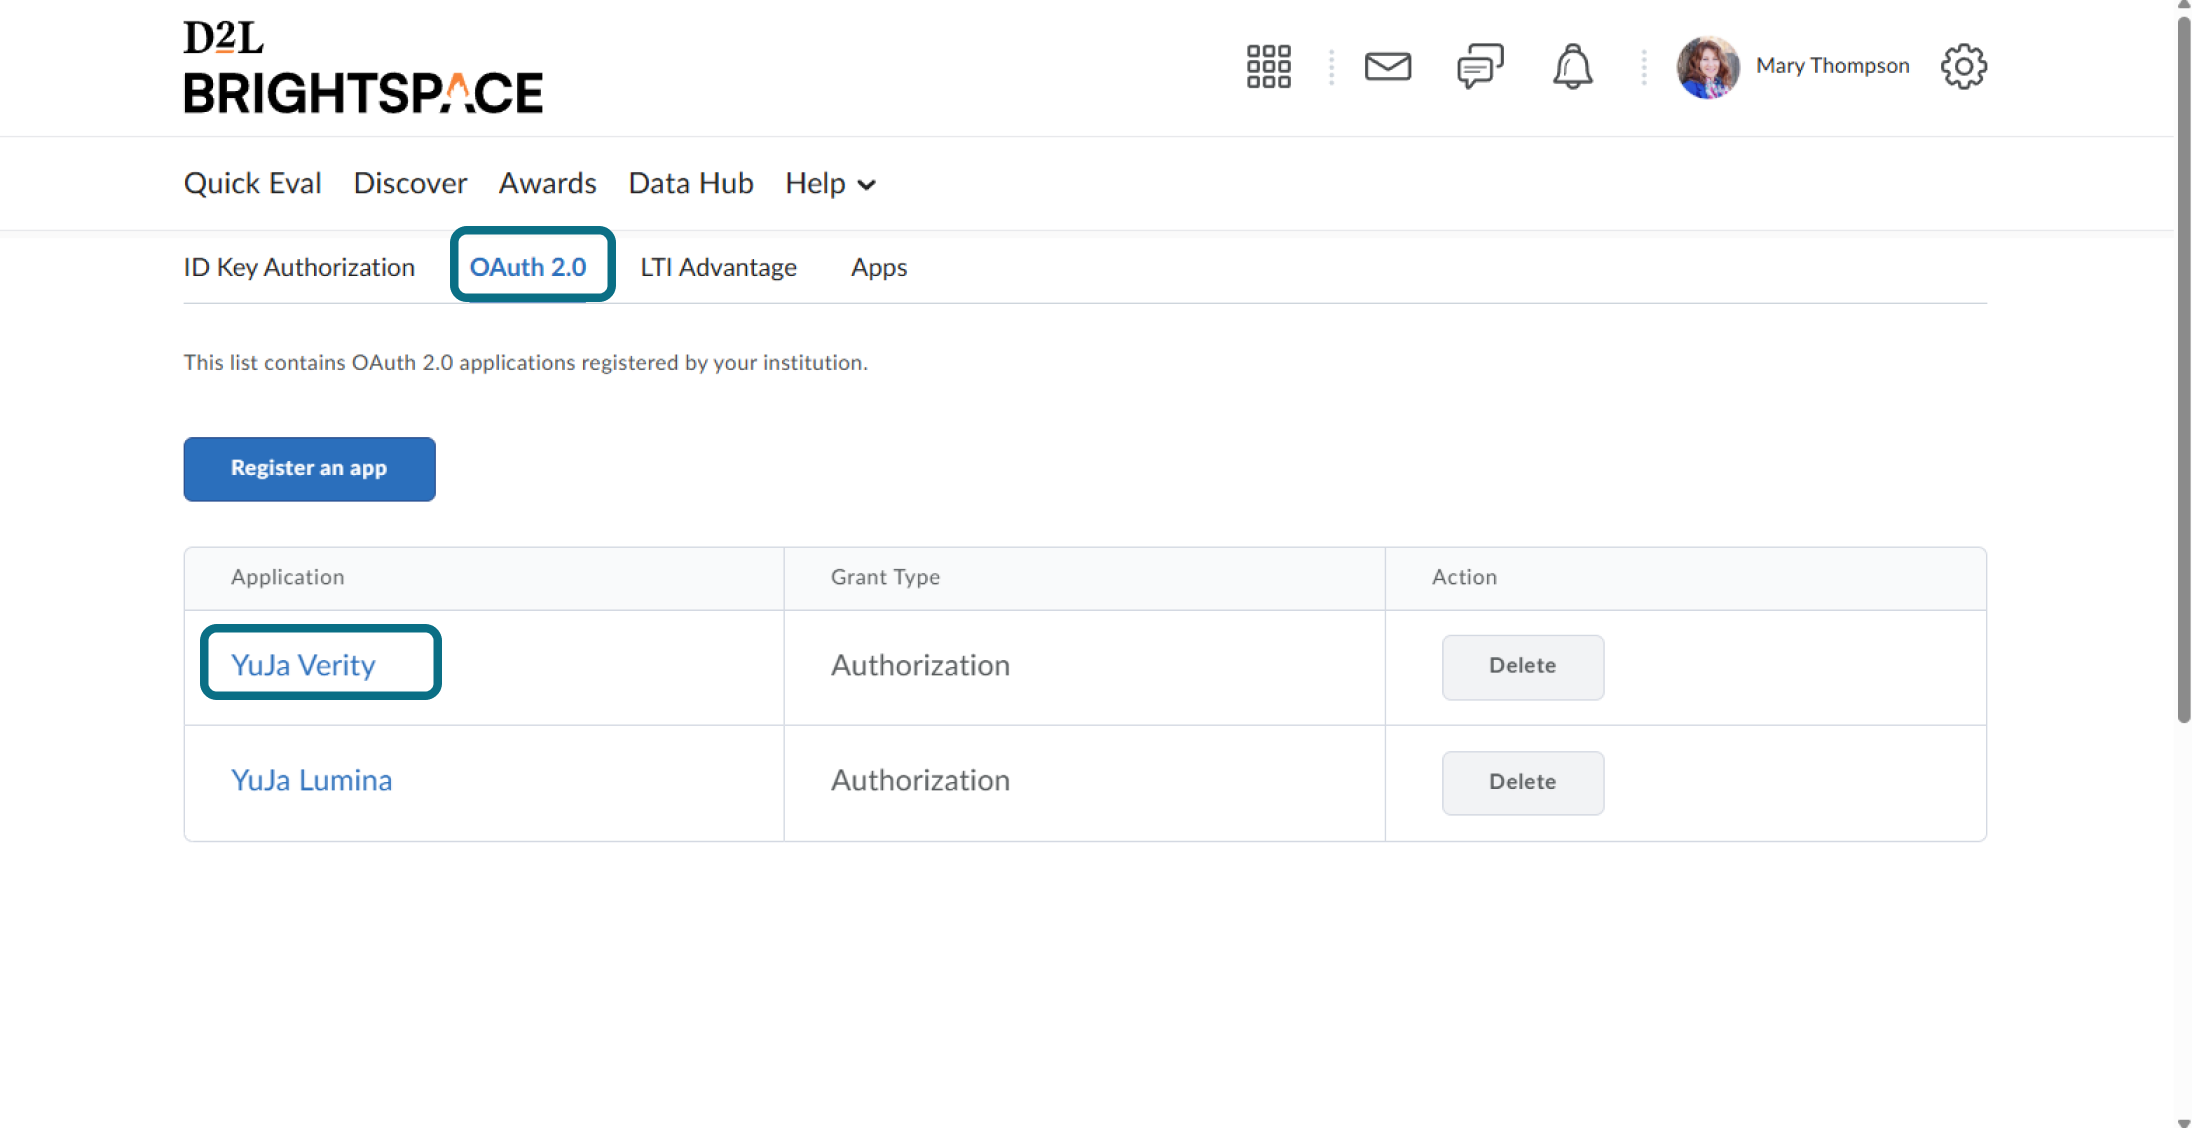This screenshot has height=1128, width=2192.
Task: Open the YuJa Lumina application link
Action: pyautogui.click(x=312, y=780)
